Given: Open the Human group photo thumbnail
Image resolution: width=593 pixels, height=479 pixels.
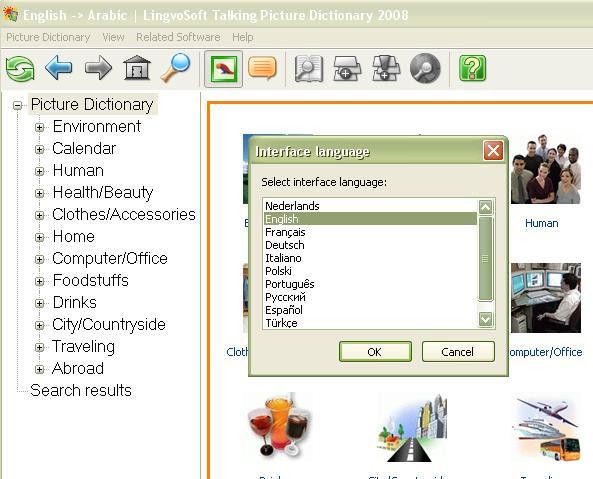Looking at the screenshot, I should click(x=546, y=169).
